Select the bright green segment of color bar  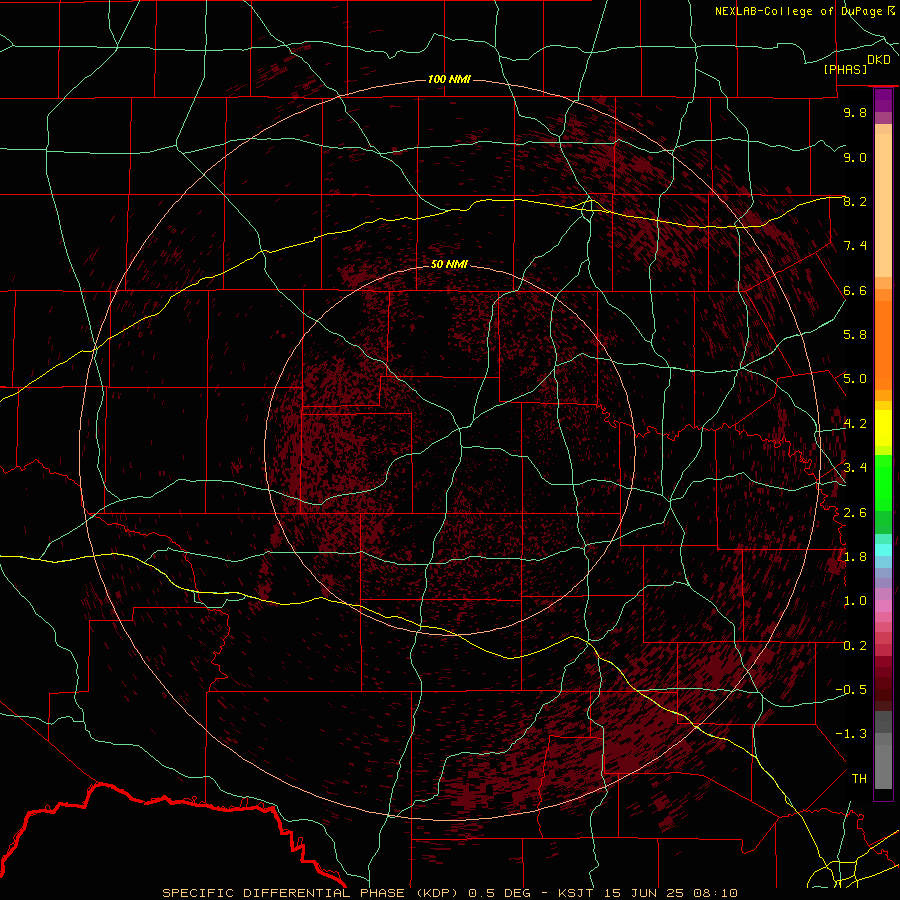(x=883, y=482)
